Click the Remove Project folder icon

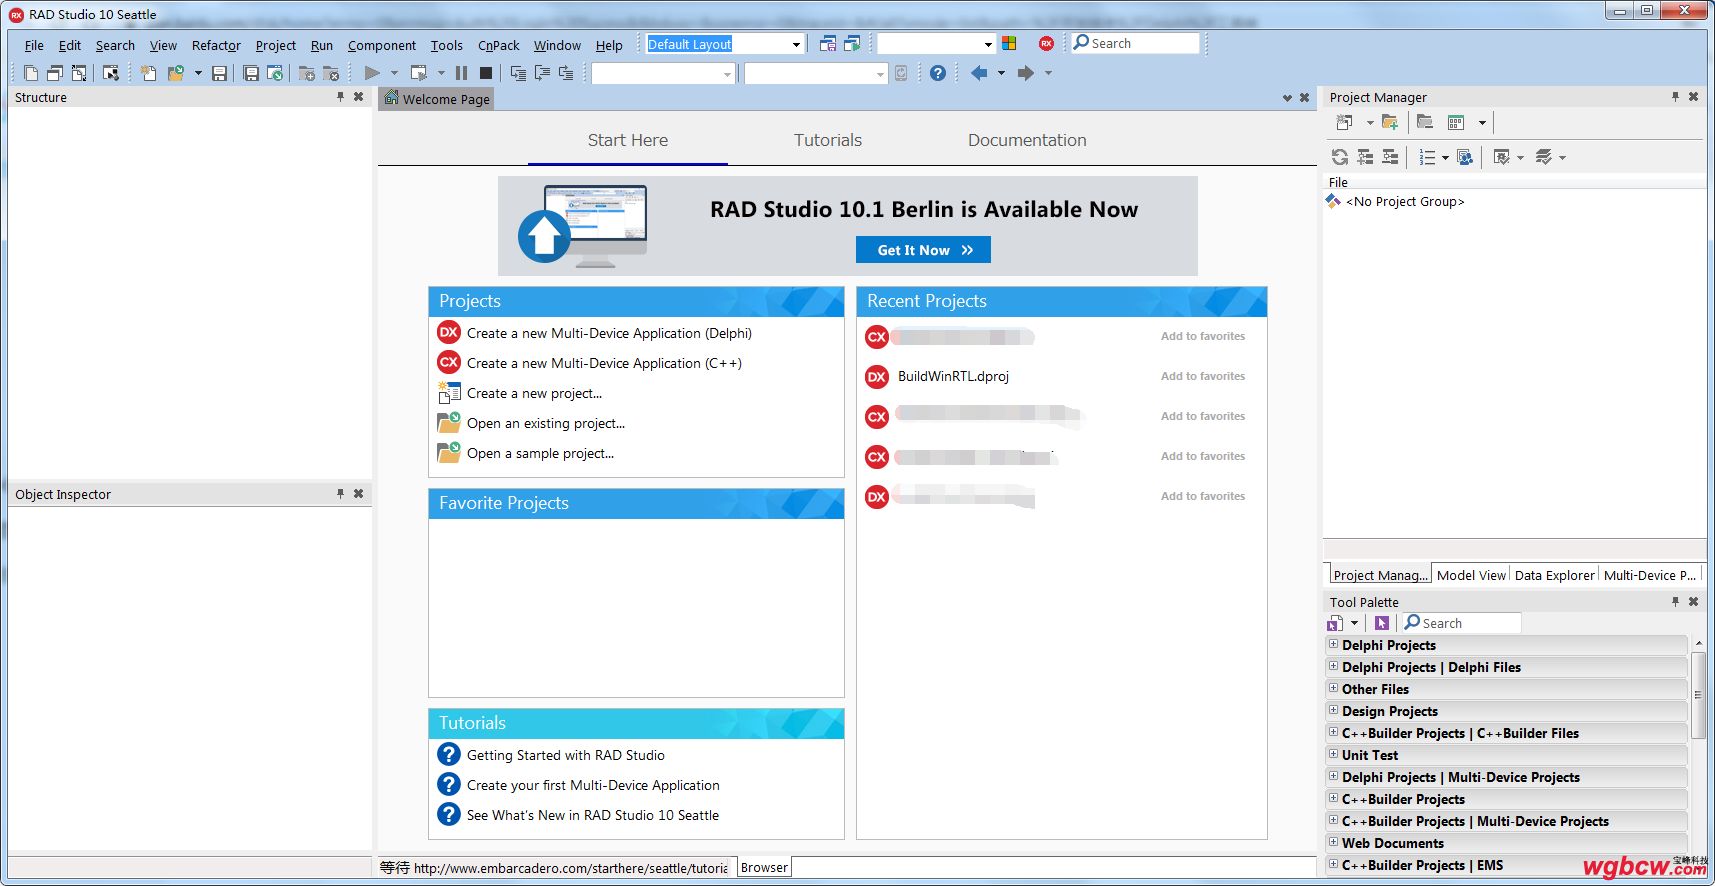click(x=1425, y=122)
